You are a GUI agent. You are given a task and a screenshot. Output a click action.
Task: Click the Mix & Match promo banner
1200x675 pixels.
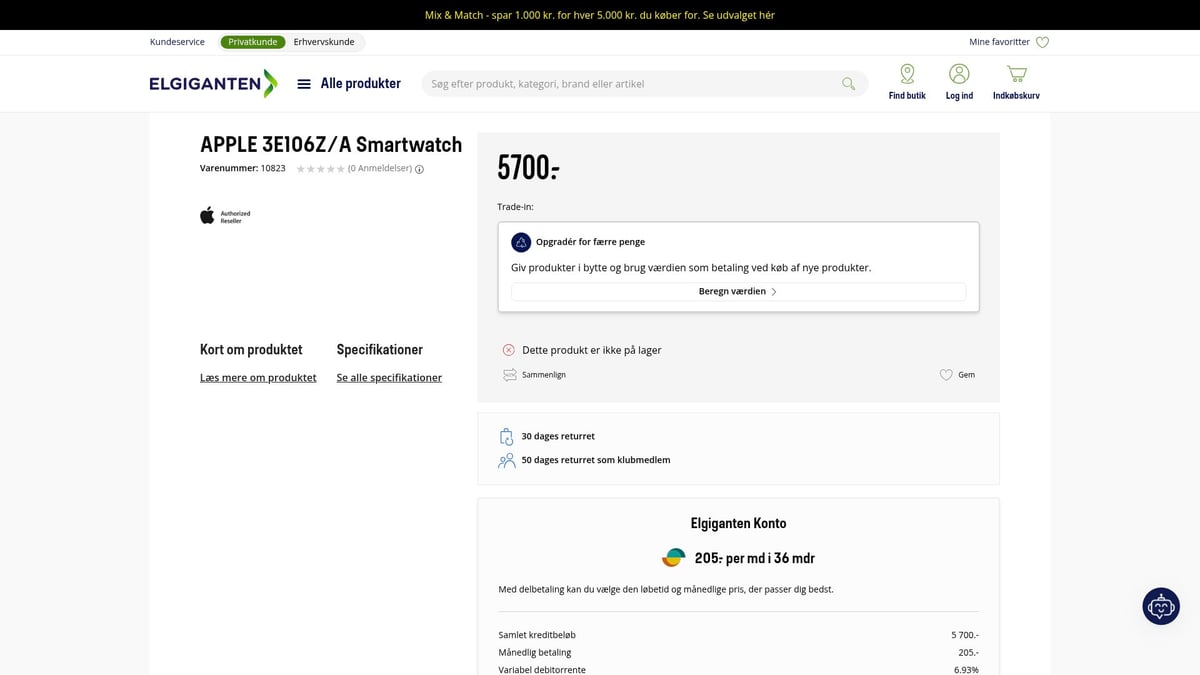coord(600,15)
